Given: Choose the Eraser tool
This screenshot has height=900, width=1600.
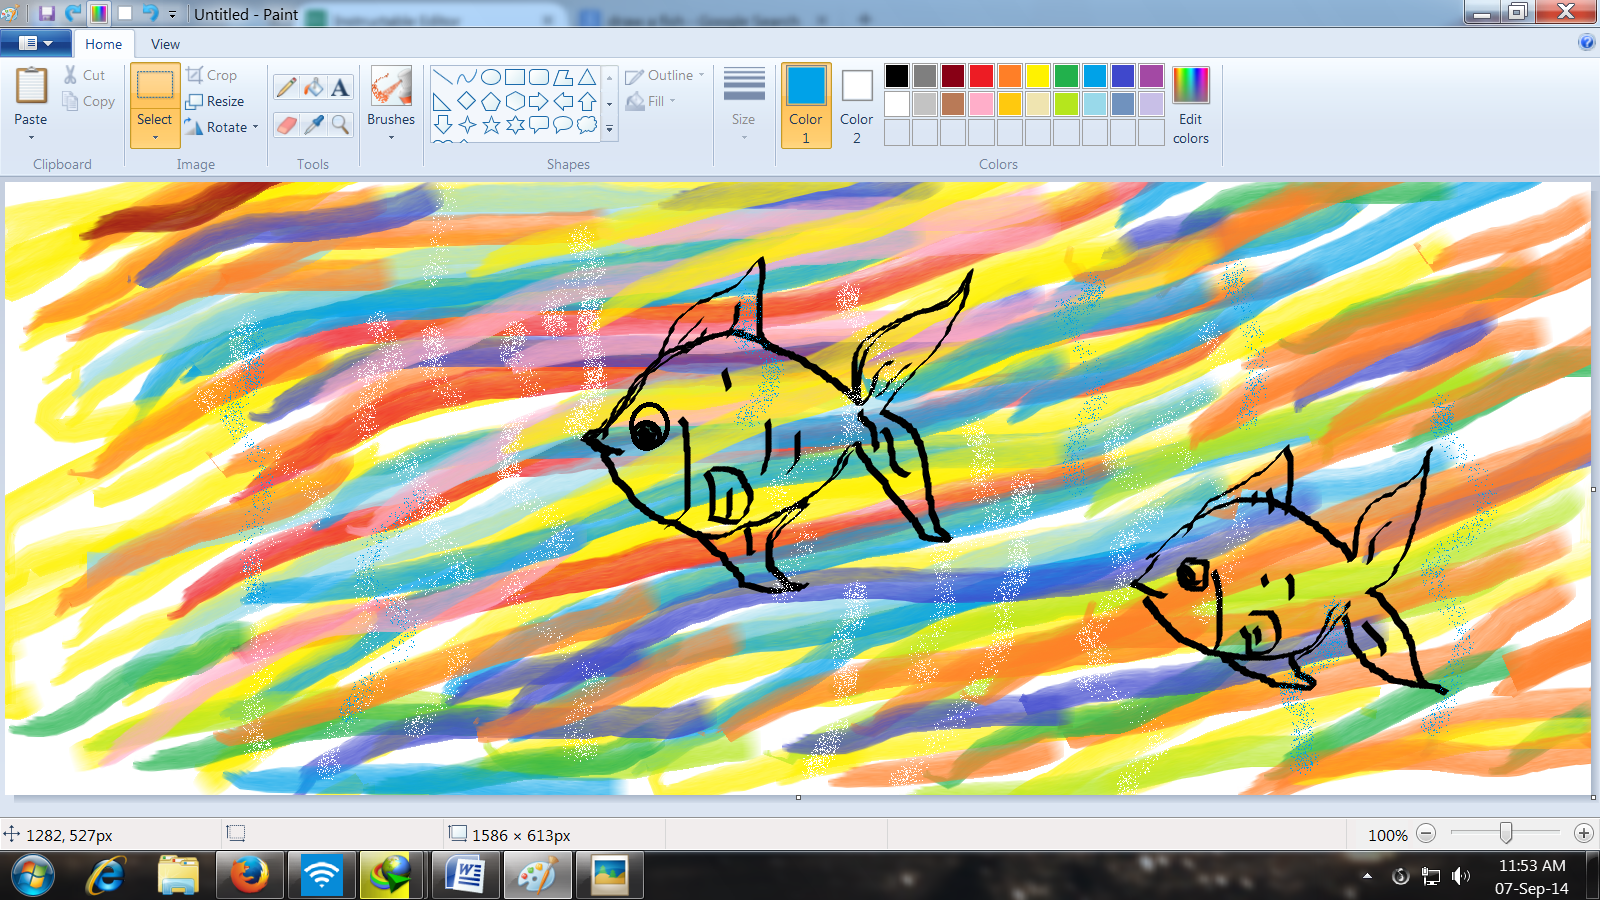Looking at the screenshot, I should pos(286,125).
